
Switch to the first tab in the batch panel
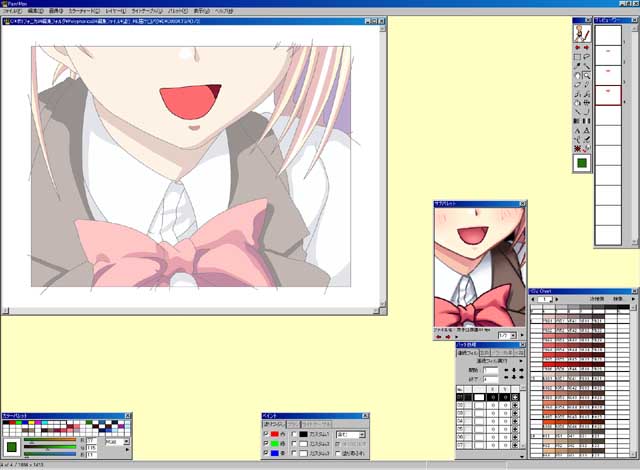click(468, 353)
